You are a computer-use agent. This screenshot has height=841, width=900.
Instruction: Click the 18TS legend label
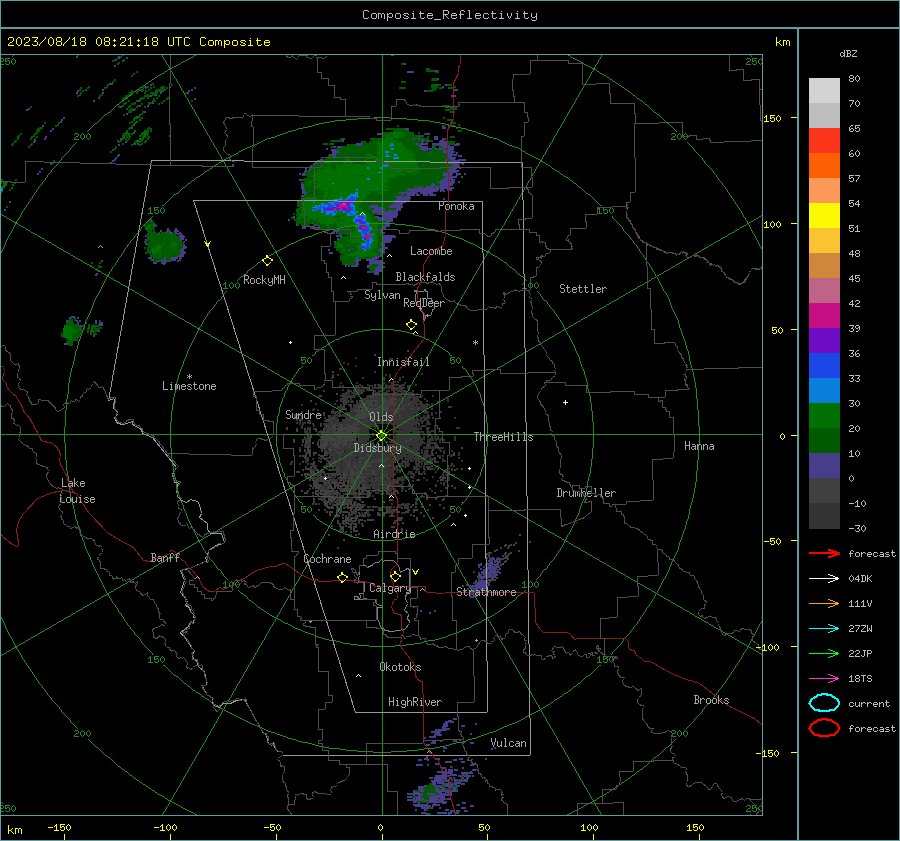(x=860, y=679)
